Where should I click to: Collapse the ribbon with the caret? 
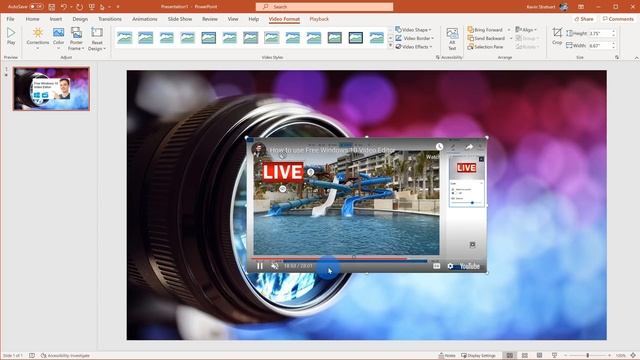636,58
